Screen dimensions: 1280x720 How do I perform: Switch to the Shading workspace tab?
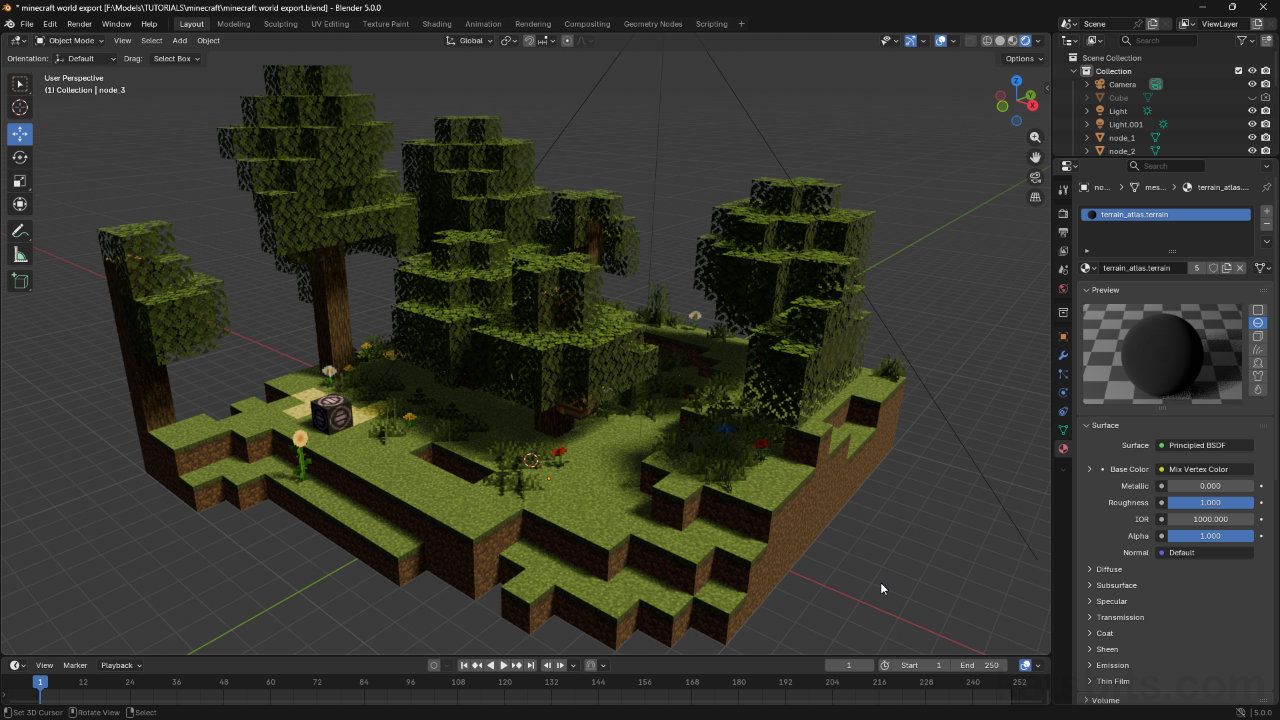(x=436, y=23)
